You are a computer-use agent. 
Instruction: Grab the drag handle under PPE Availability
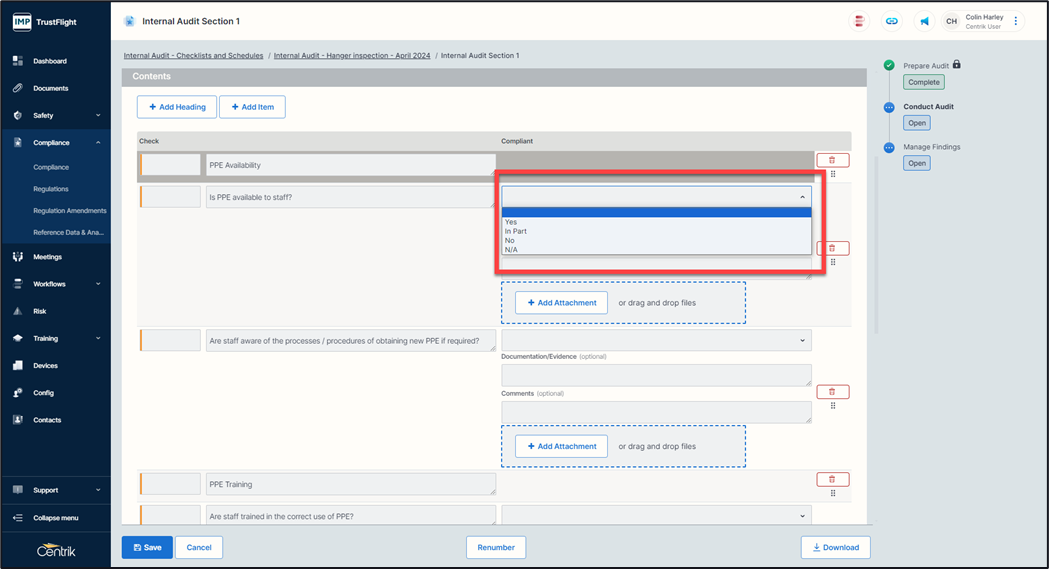pyautogui.click(x=833, y=174)
